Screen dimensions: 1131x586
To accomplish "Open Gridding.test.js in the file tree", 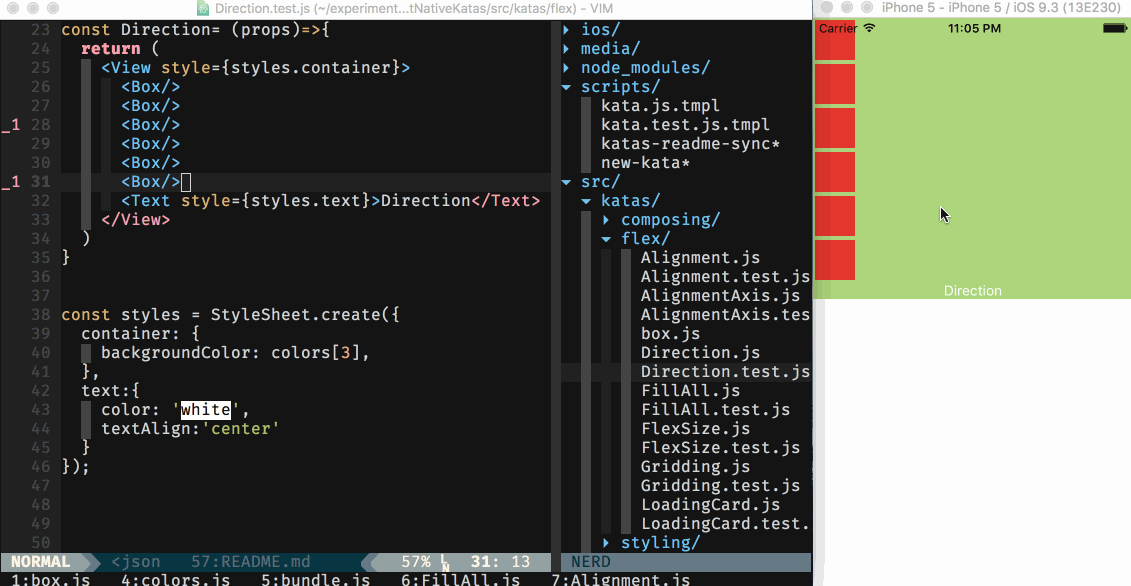I will pyautogui.click(x=720, y=486).
